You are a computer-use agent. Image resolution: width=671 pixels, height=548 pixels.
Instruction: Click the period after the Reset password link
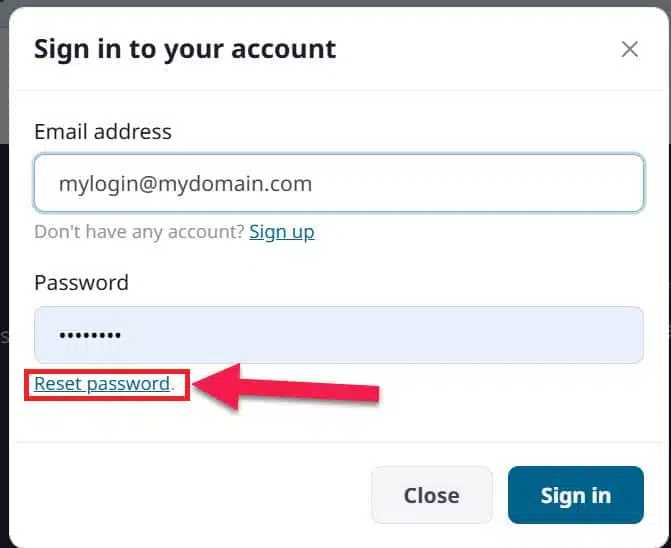[173, 385]
